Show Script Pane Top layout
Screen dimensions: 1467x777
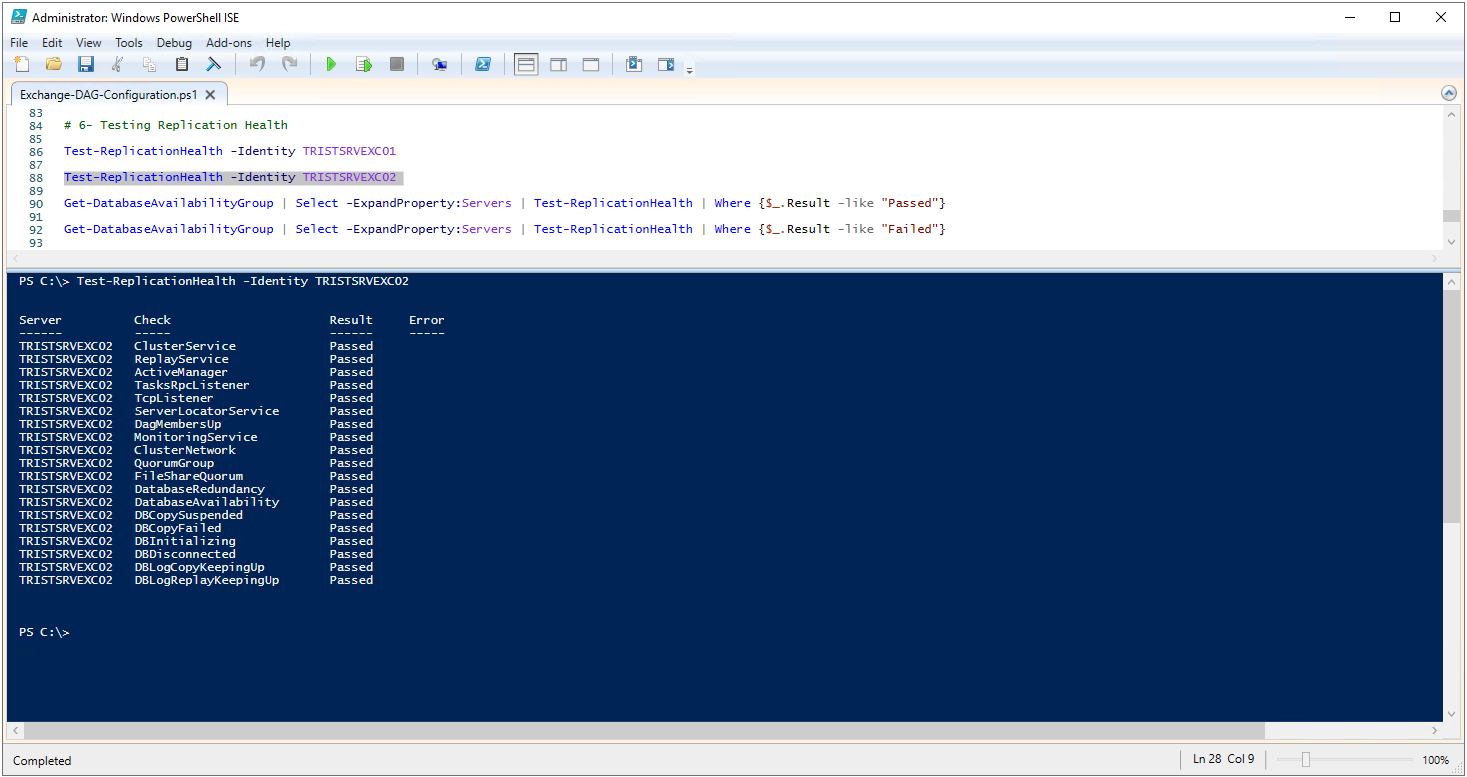[x=526, y=64]
